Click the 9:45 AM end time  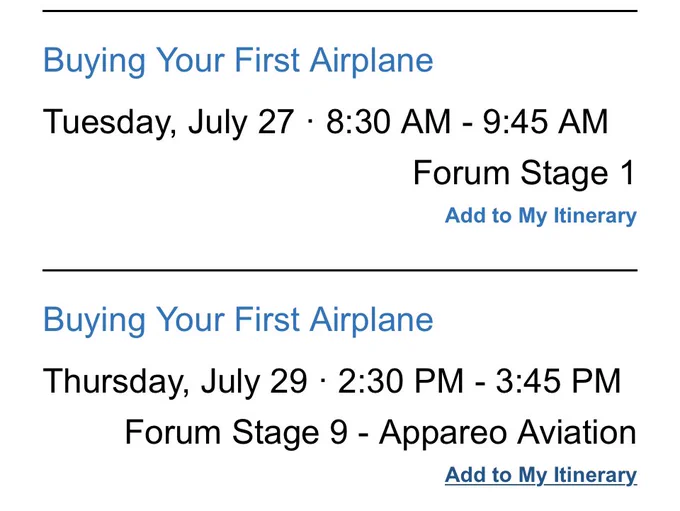point(546,121)
